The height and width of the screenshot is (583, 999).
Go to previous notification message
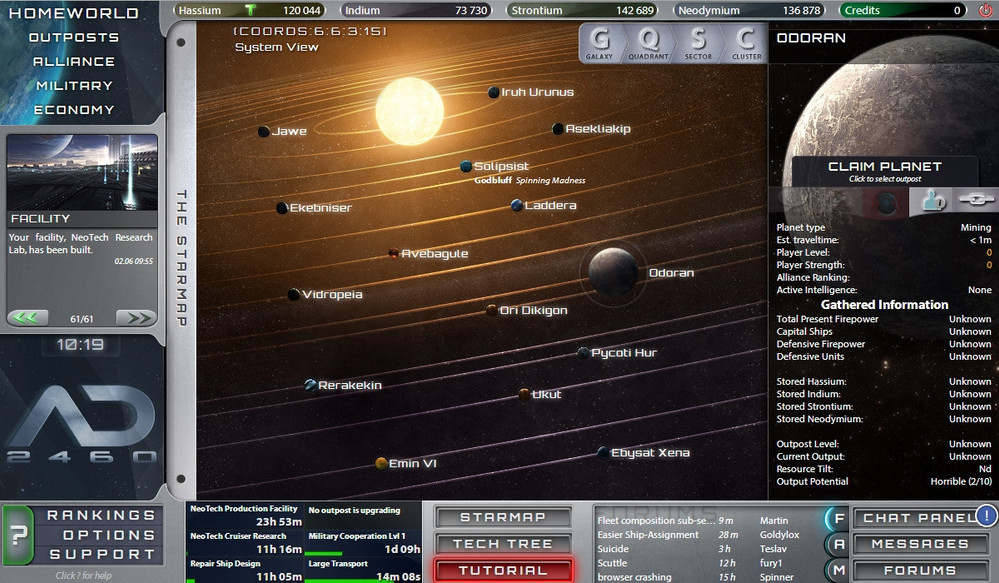(x=27, y=317)
